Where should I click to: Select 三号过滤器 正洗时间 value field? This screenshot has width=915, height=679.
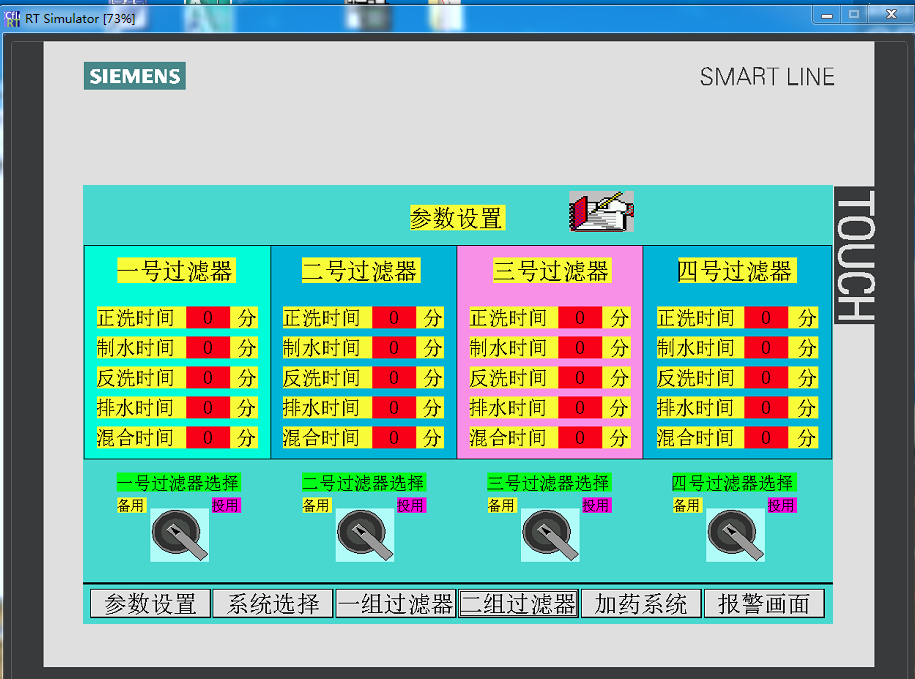[580, 318]
